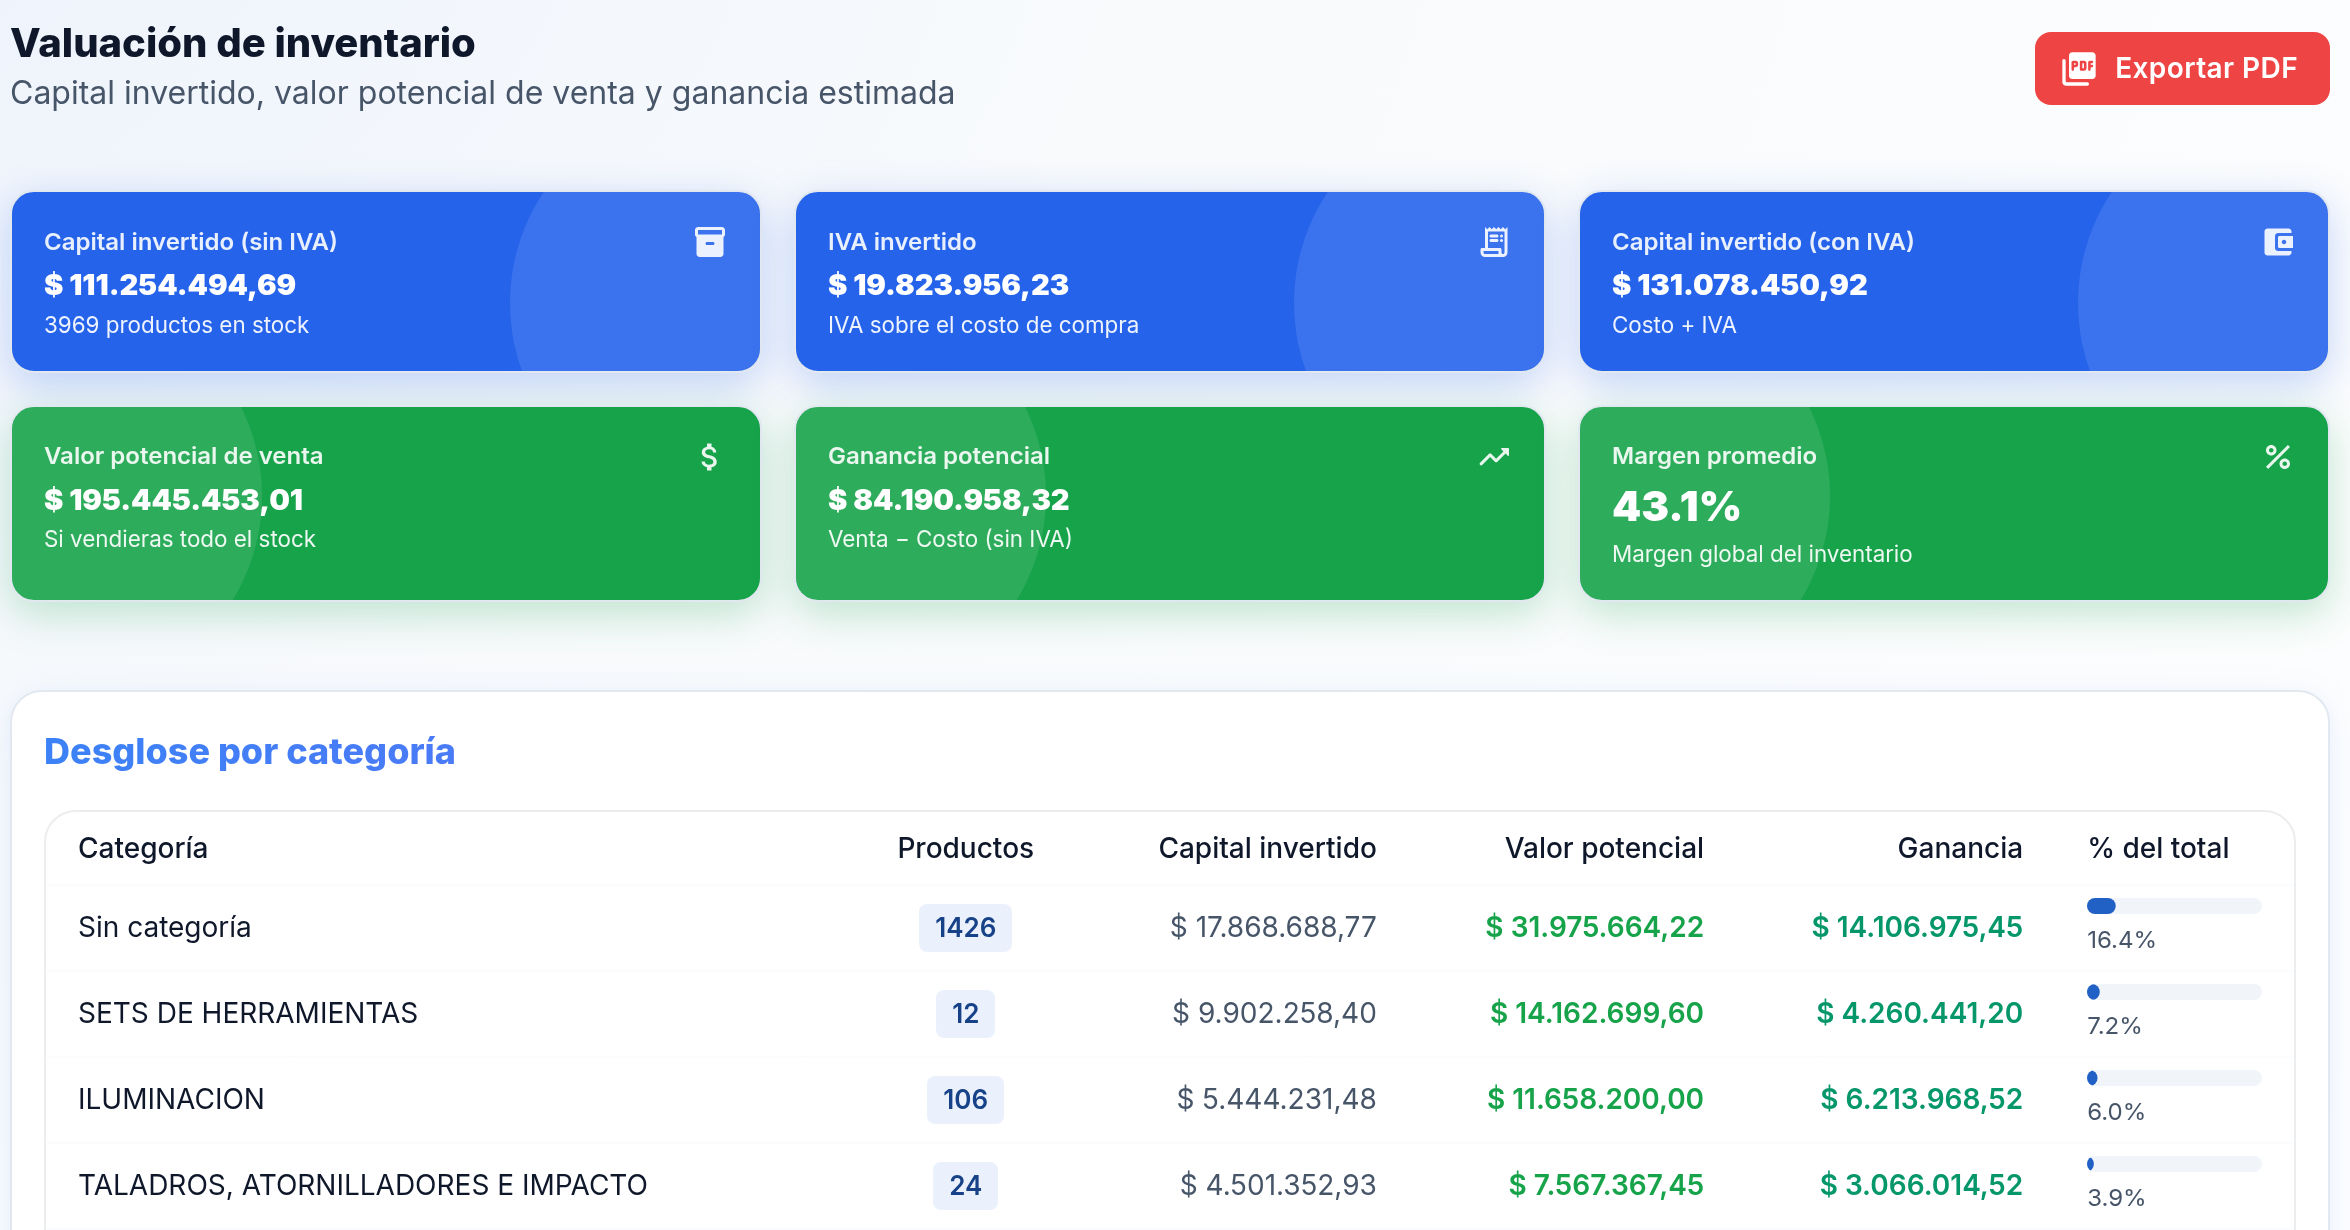This screenshot has height=1230, width=2350.
Task: Click the 3.9% progress bar
Action: 2174,1164
